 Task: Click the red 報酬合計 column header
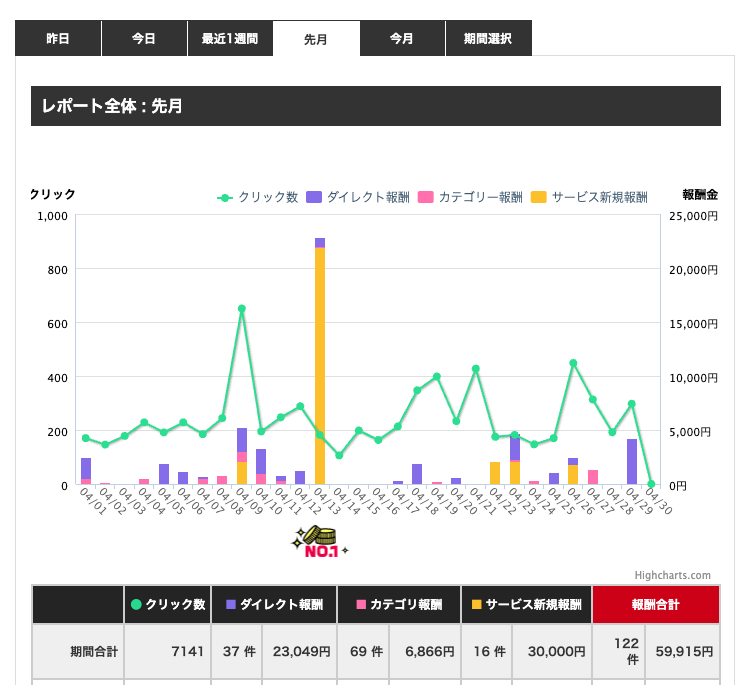[x=656, y=604]
